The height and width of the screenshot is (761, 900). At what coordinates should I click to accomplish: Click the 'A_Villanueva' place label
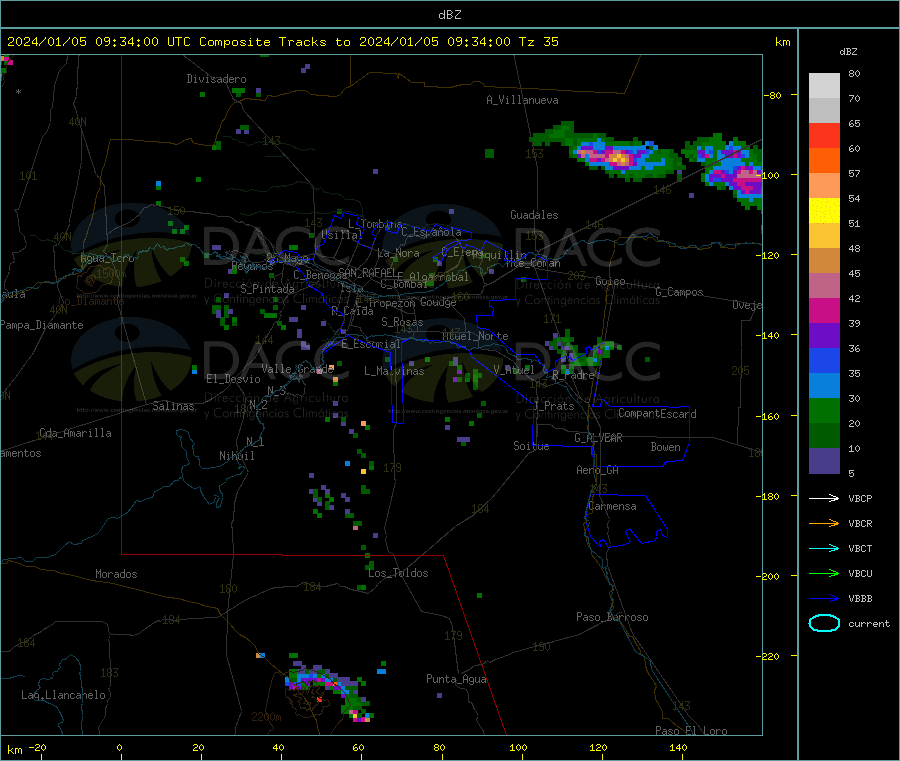click(522, 100)
